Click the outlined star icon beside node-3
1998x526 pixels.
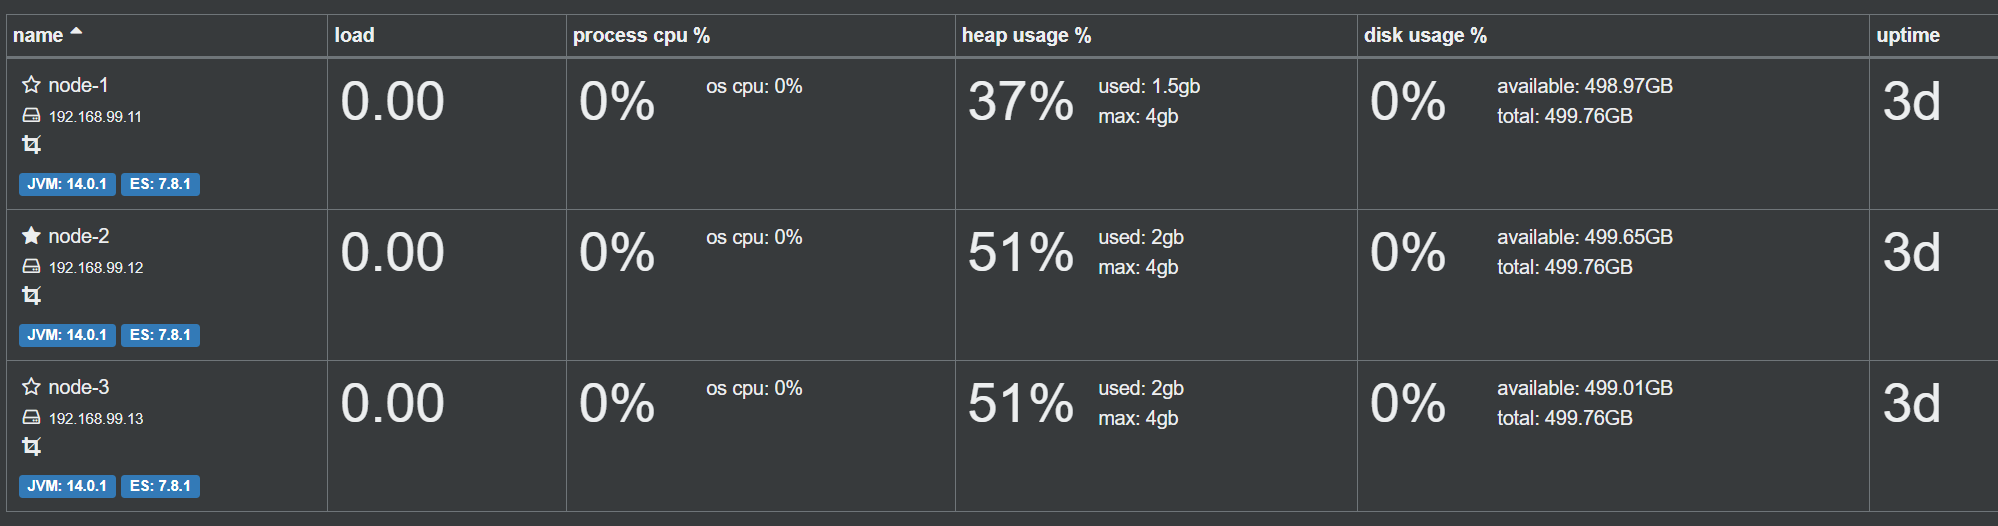pyautogui.click(x=31, y=387)
